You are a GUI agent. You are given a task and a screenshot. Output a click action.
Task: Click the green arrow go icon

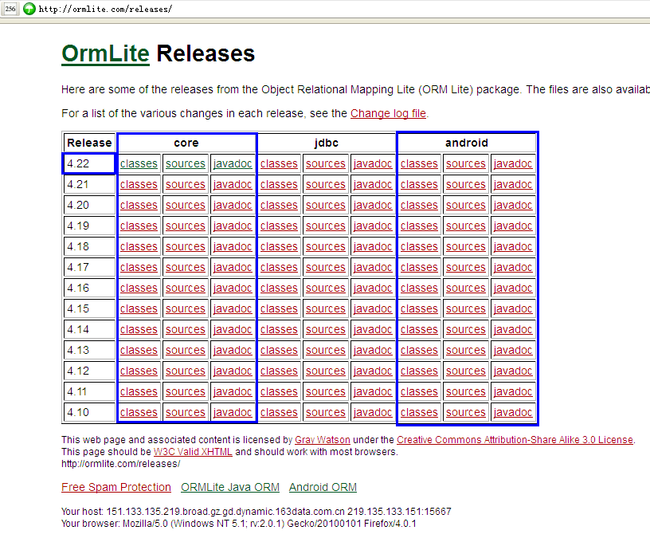click(29, 8)
